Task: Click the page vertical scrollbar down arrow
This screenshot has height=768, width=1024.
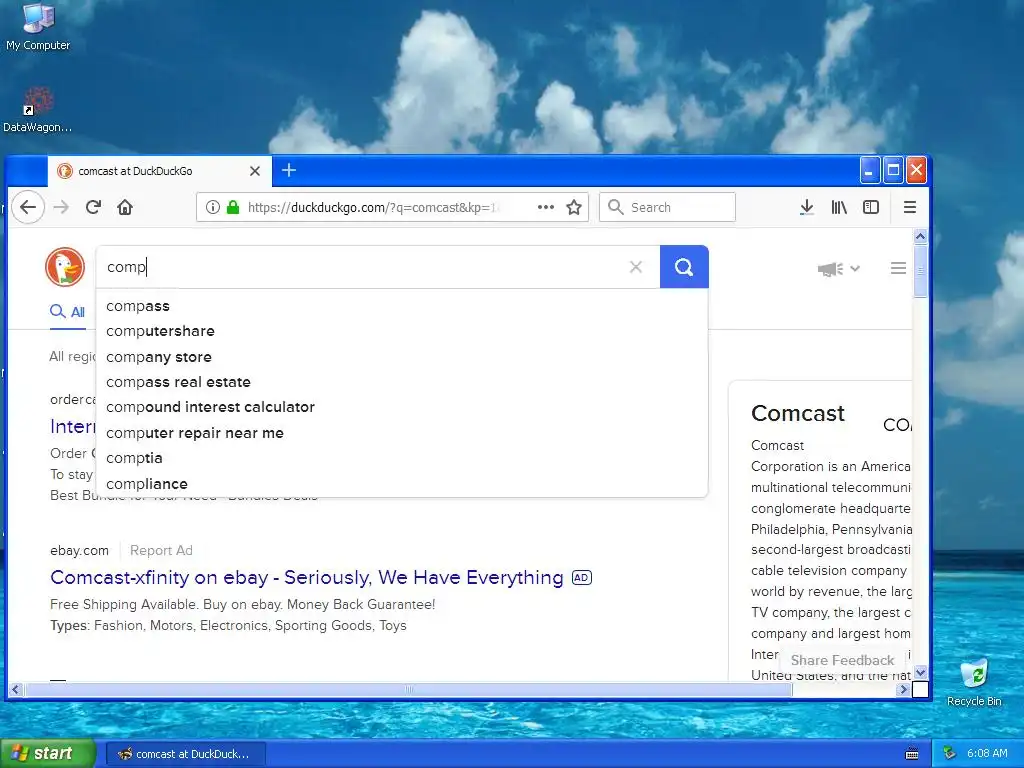Action: pyautogui.click(x=920, y=673)
